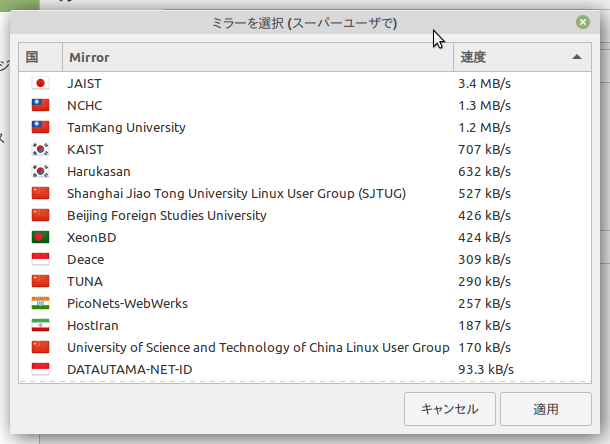Click the 170 kB/s speed value
The image size is (610, 444).
(x=484, y=347)
